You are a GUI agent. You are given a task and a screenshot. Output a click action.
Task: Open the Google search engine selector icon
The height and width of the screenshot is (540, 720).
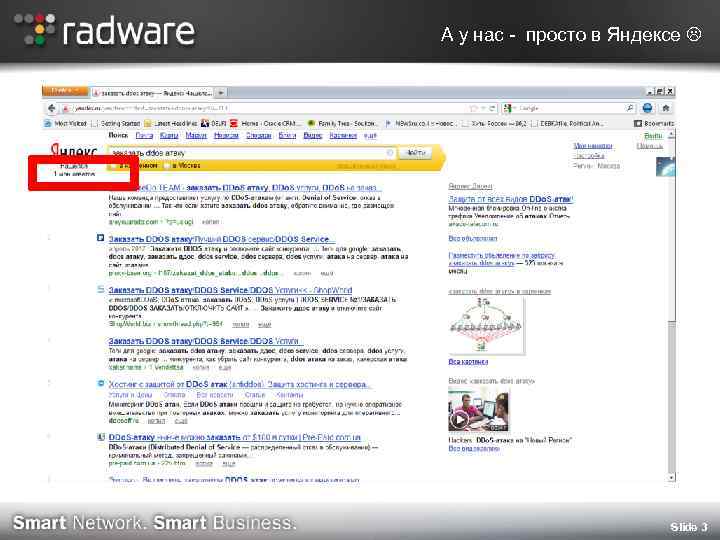click(x=507, y=108)
